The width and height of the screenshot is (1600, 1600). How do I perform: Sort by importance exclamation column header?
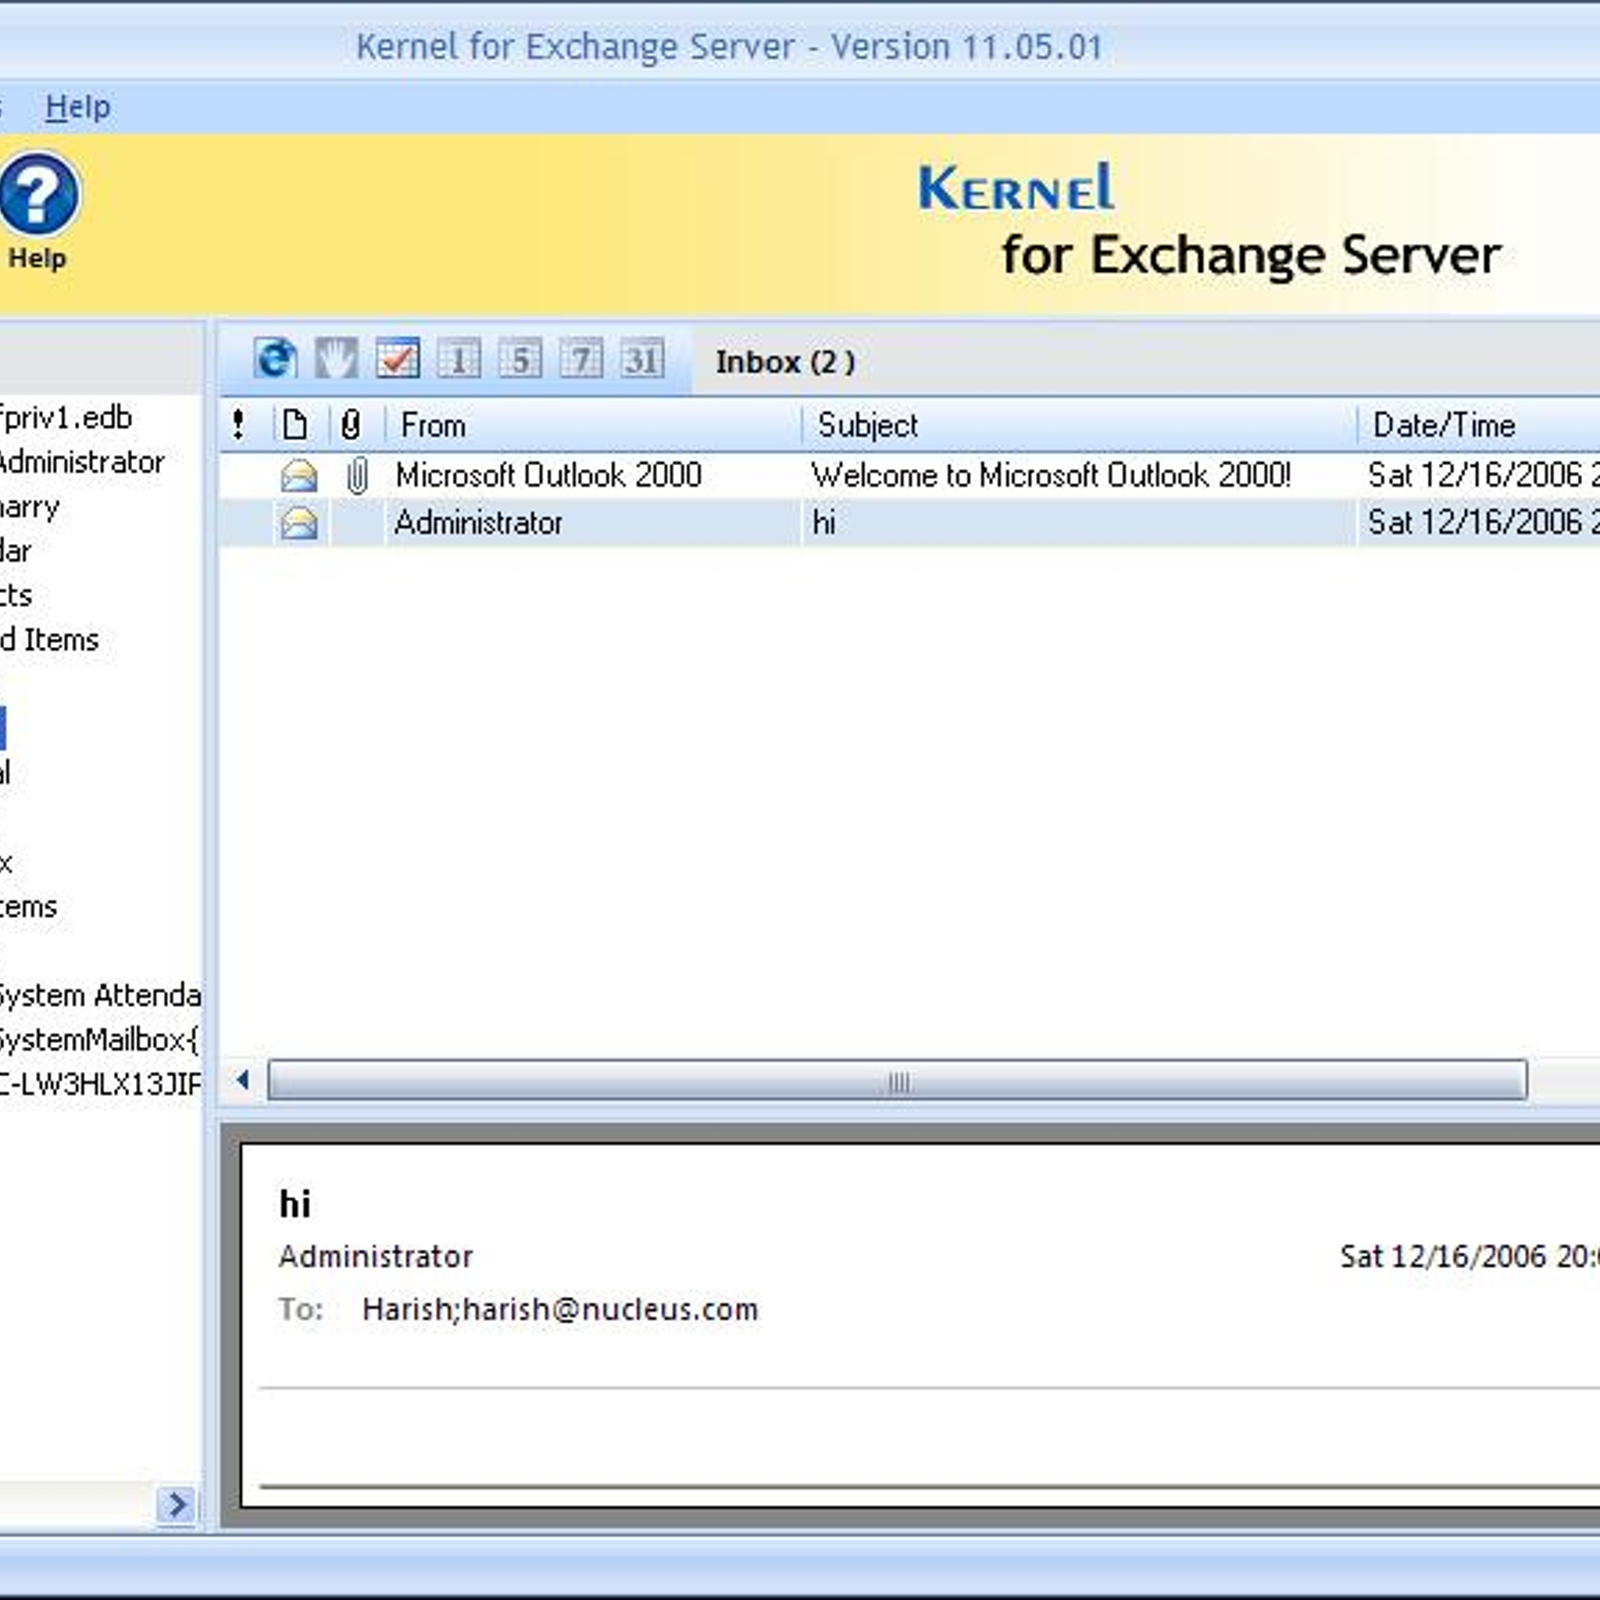click(x=238, y=425)
